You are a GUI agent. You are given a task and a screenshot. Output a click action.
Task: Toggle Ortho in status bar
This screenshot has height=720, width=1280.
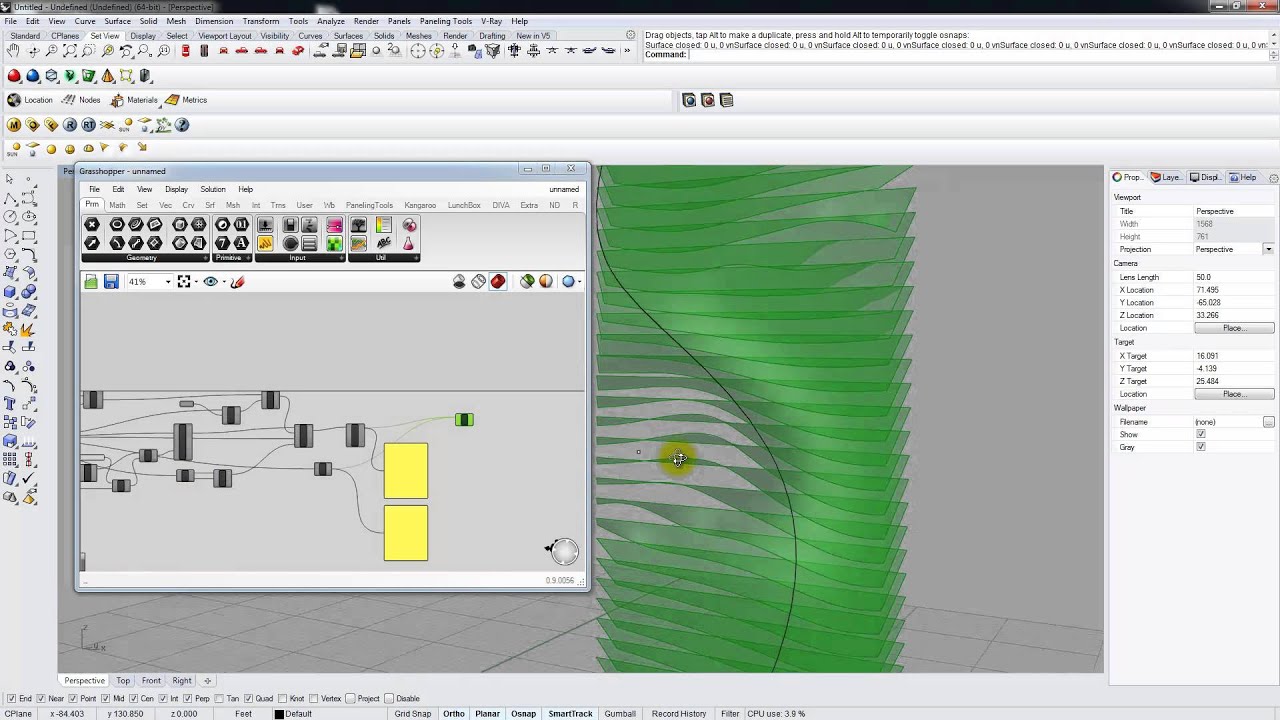click(454, 714)
